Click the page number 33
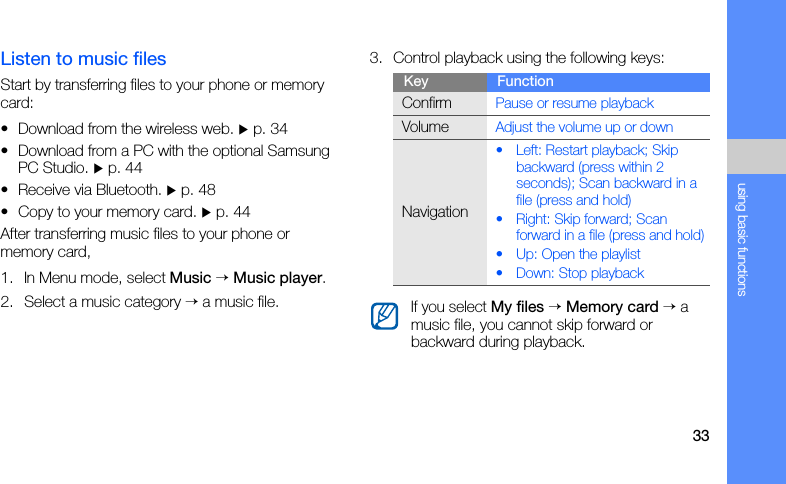 pyautogui.click(x=700, y=436)
